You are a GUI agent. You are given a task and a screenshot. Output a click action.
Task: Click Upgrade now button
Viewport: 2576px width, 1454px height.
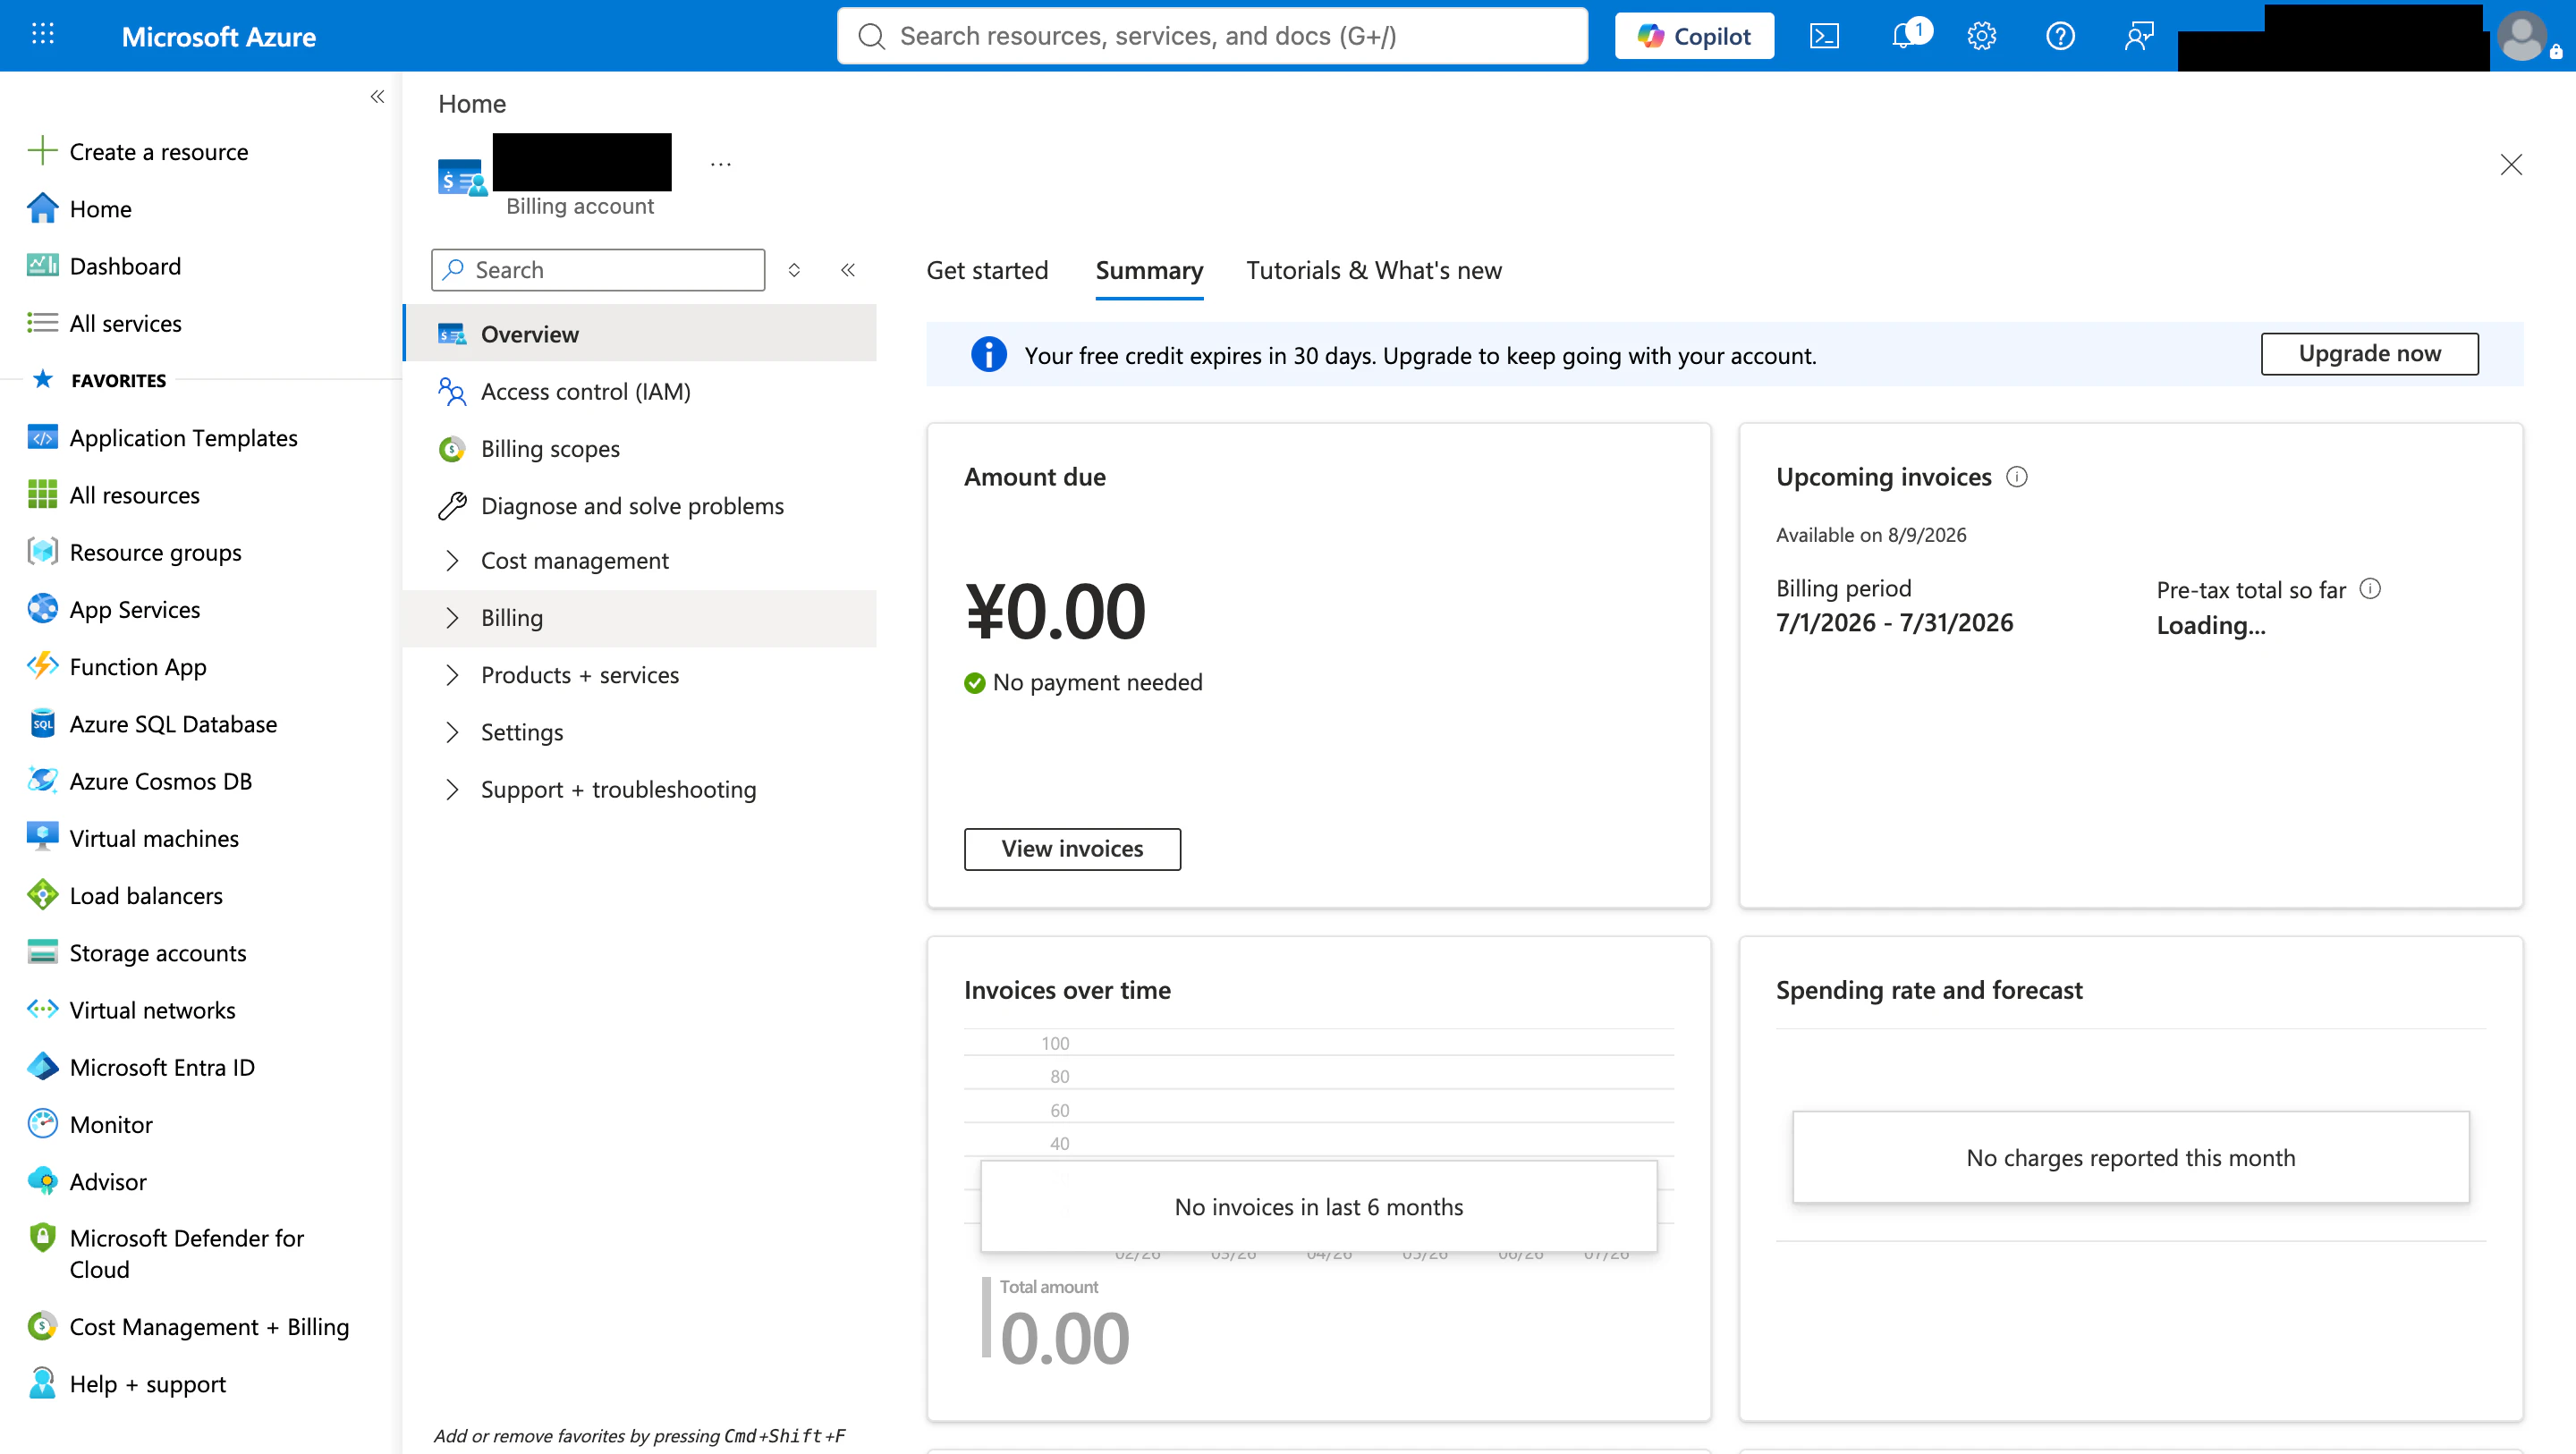[x=2369, y=353]
